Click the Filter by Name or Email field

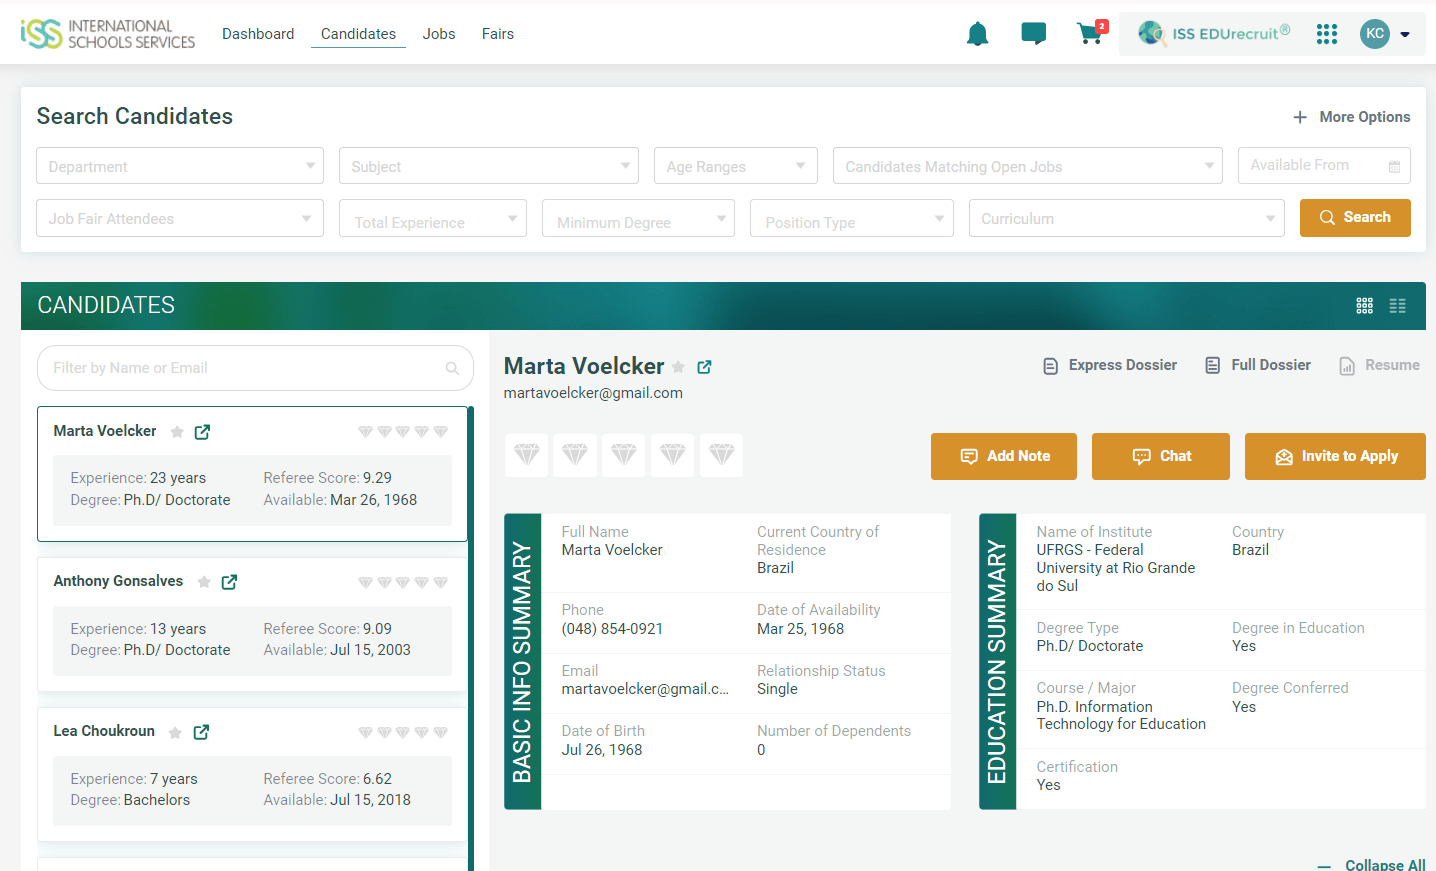click(245, 368)
